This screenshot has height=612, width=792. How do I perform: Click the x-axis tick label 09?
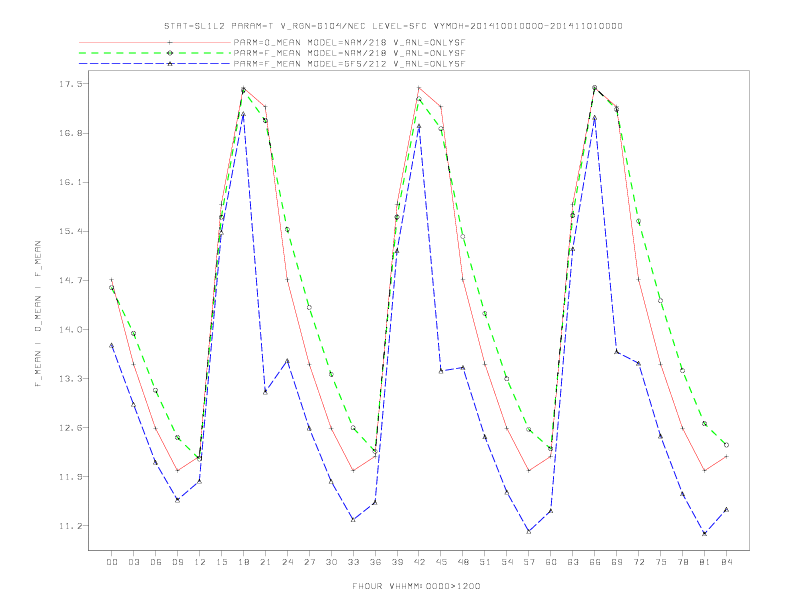[x=177, y=562]
